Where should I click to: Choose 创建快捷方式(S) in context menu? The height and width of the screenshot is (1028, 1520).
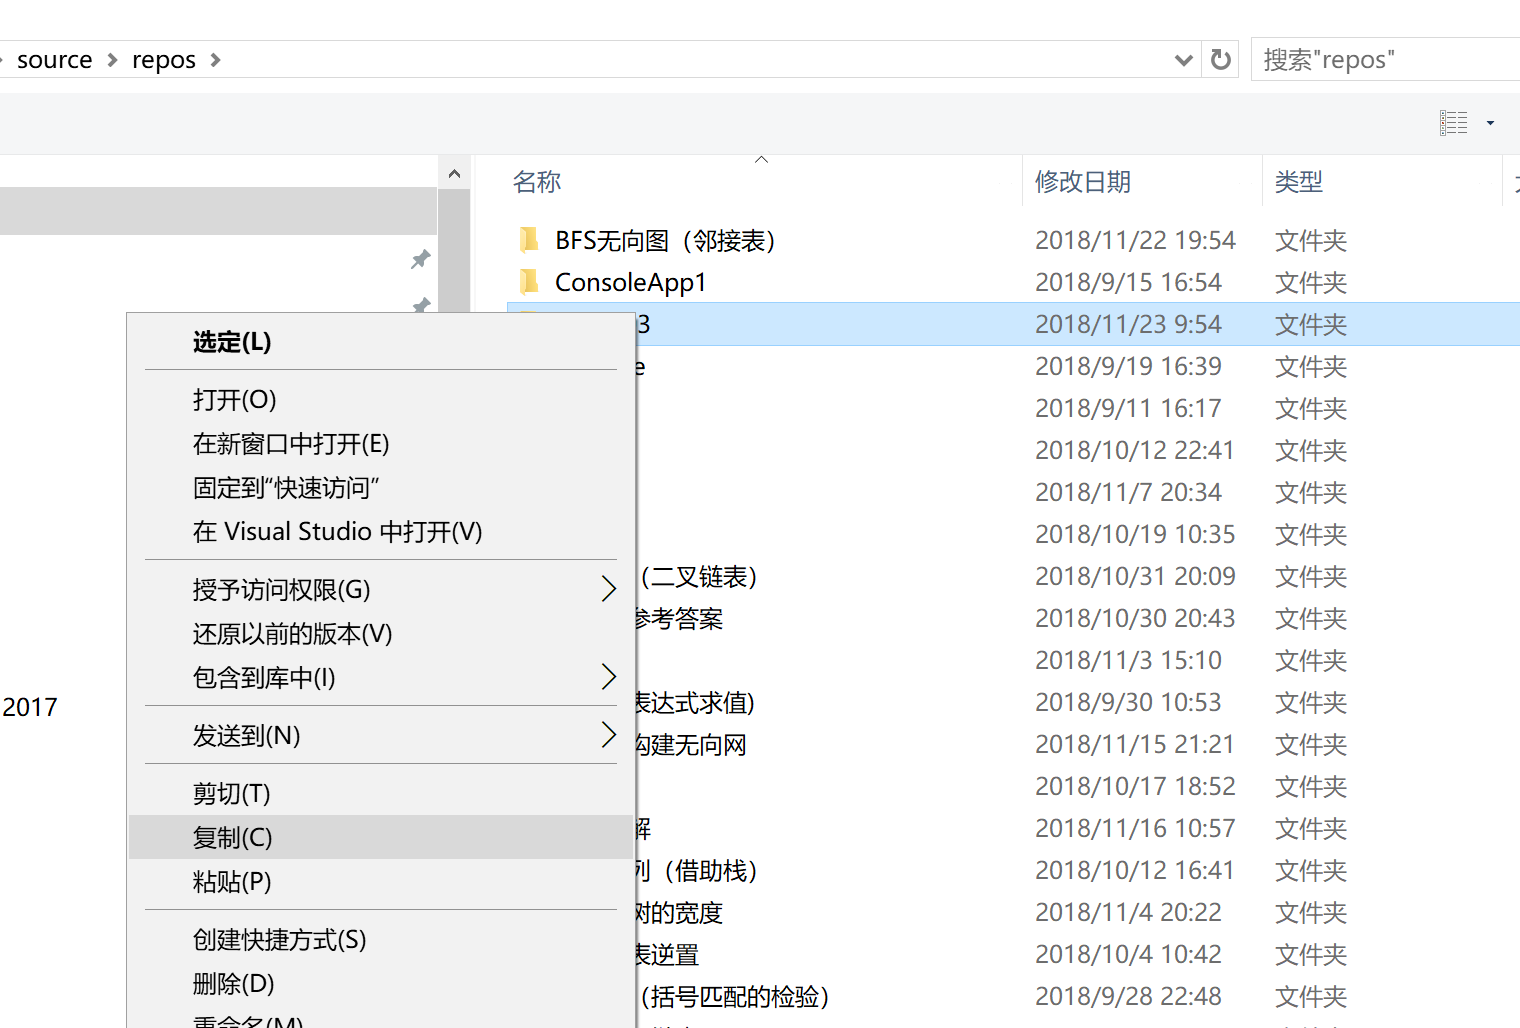click(x=380, y=940)
